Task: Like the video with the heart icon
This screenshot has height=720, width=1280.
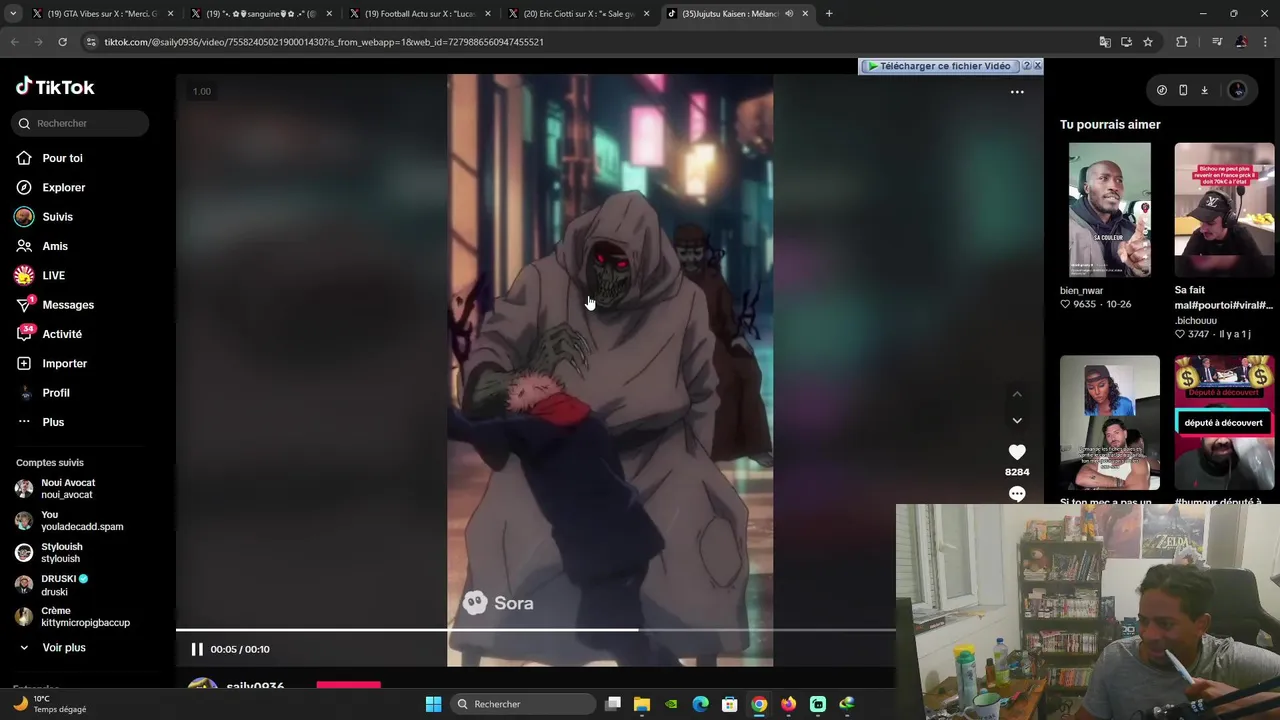Action: click(1017, 452)
